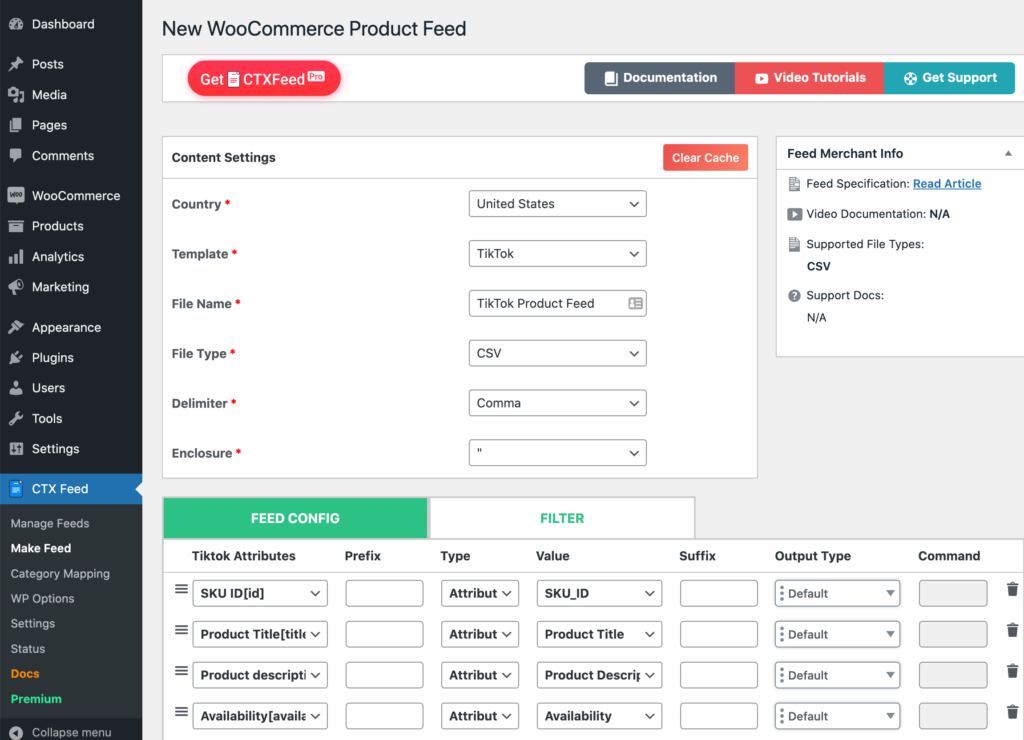
Task: Open Output Type dropdown in SKU ID row
Action: pos(837,593)
